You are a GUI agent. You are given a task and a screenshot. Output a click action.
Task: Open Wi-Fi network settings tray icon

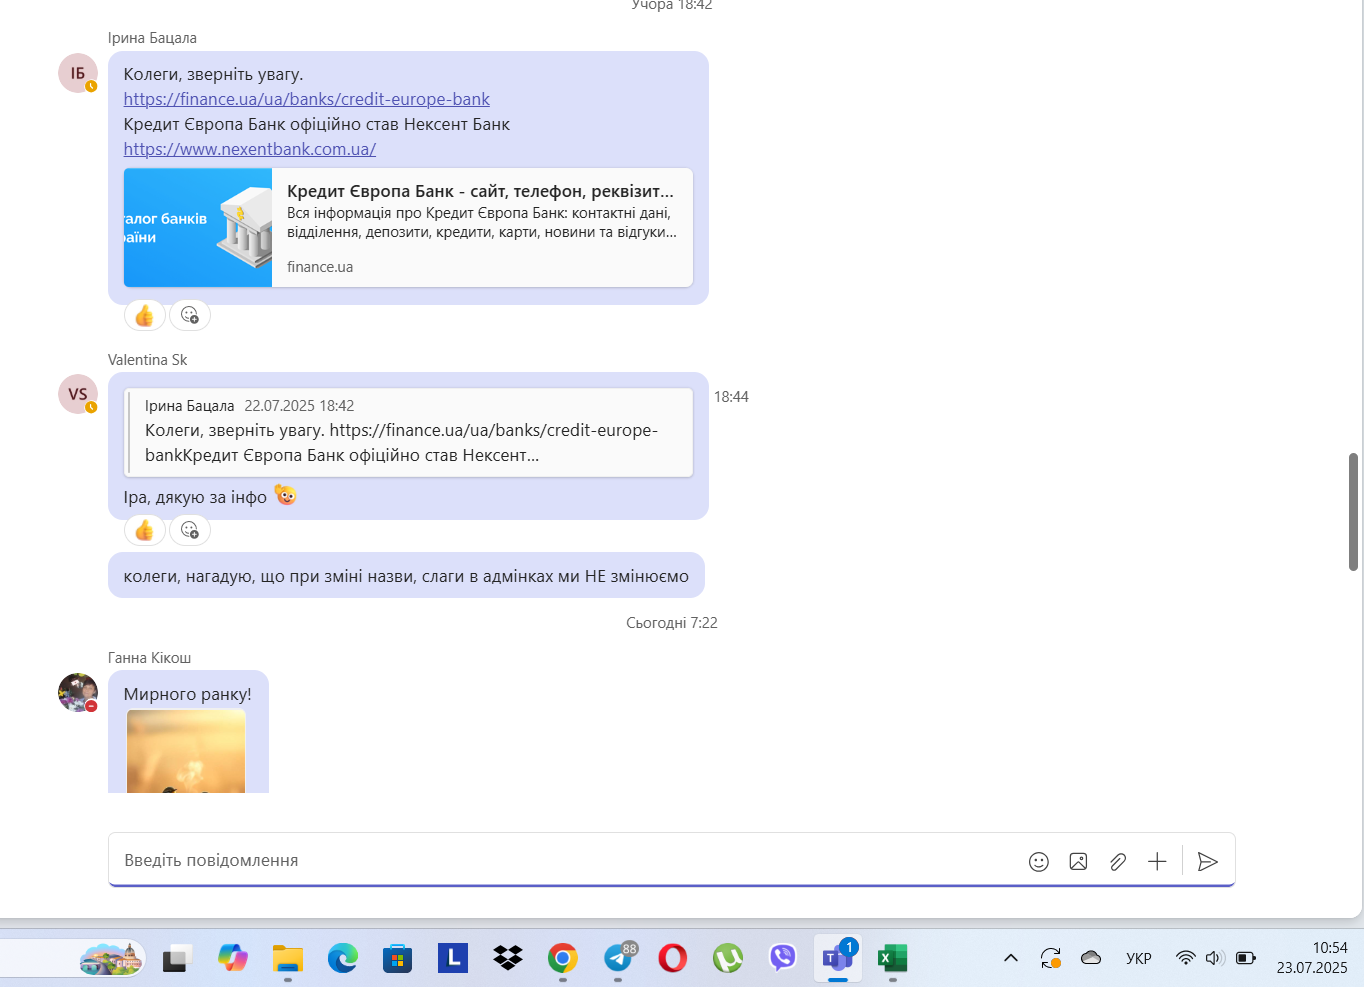coord(1186,958)
